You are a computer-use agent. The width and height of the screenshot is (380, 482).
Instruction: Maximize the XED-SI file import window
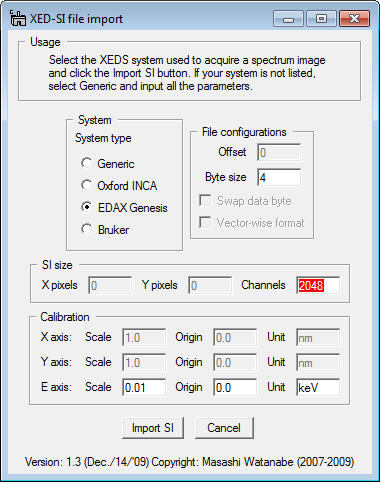tap(321, 19)
